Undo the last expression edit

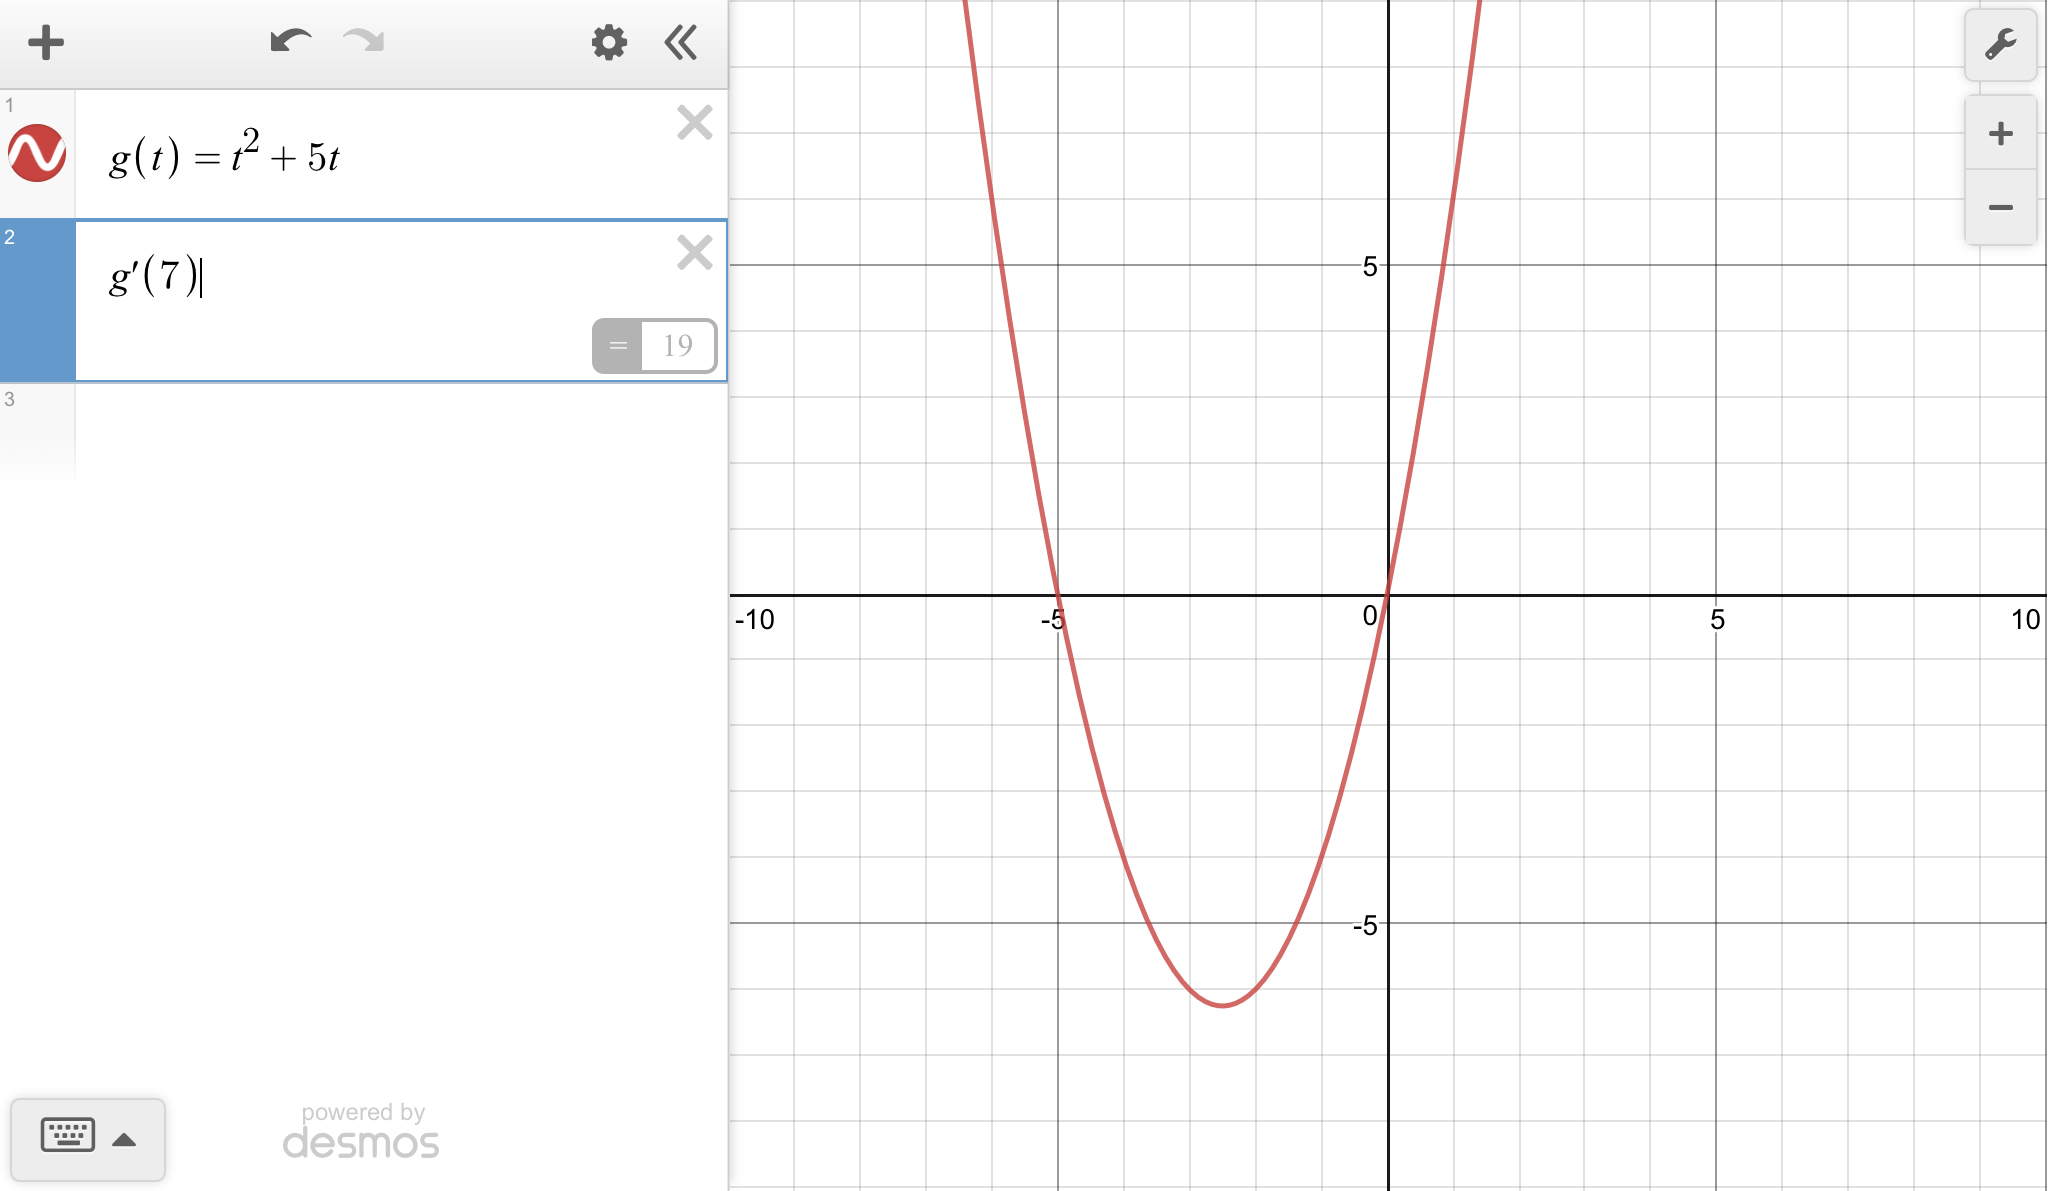click(290, 42)
